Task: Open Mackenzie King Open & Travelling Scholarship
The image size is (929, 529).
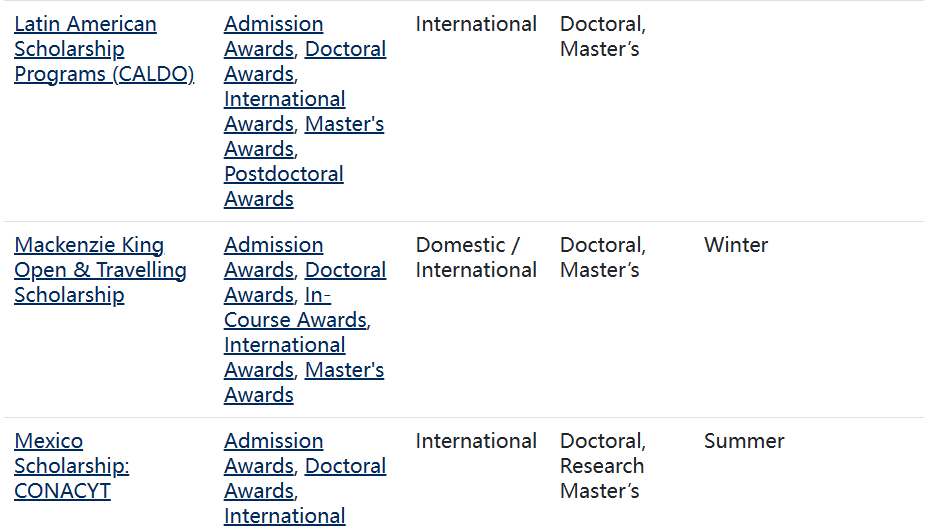Action: click(89, 245)
